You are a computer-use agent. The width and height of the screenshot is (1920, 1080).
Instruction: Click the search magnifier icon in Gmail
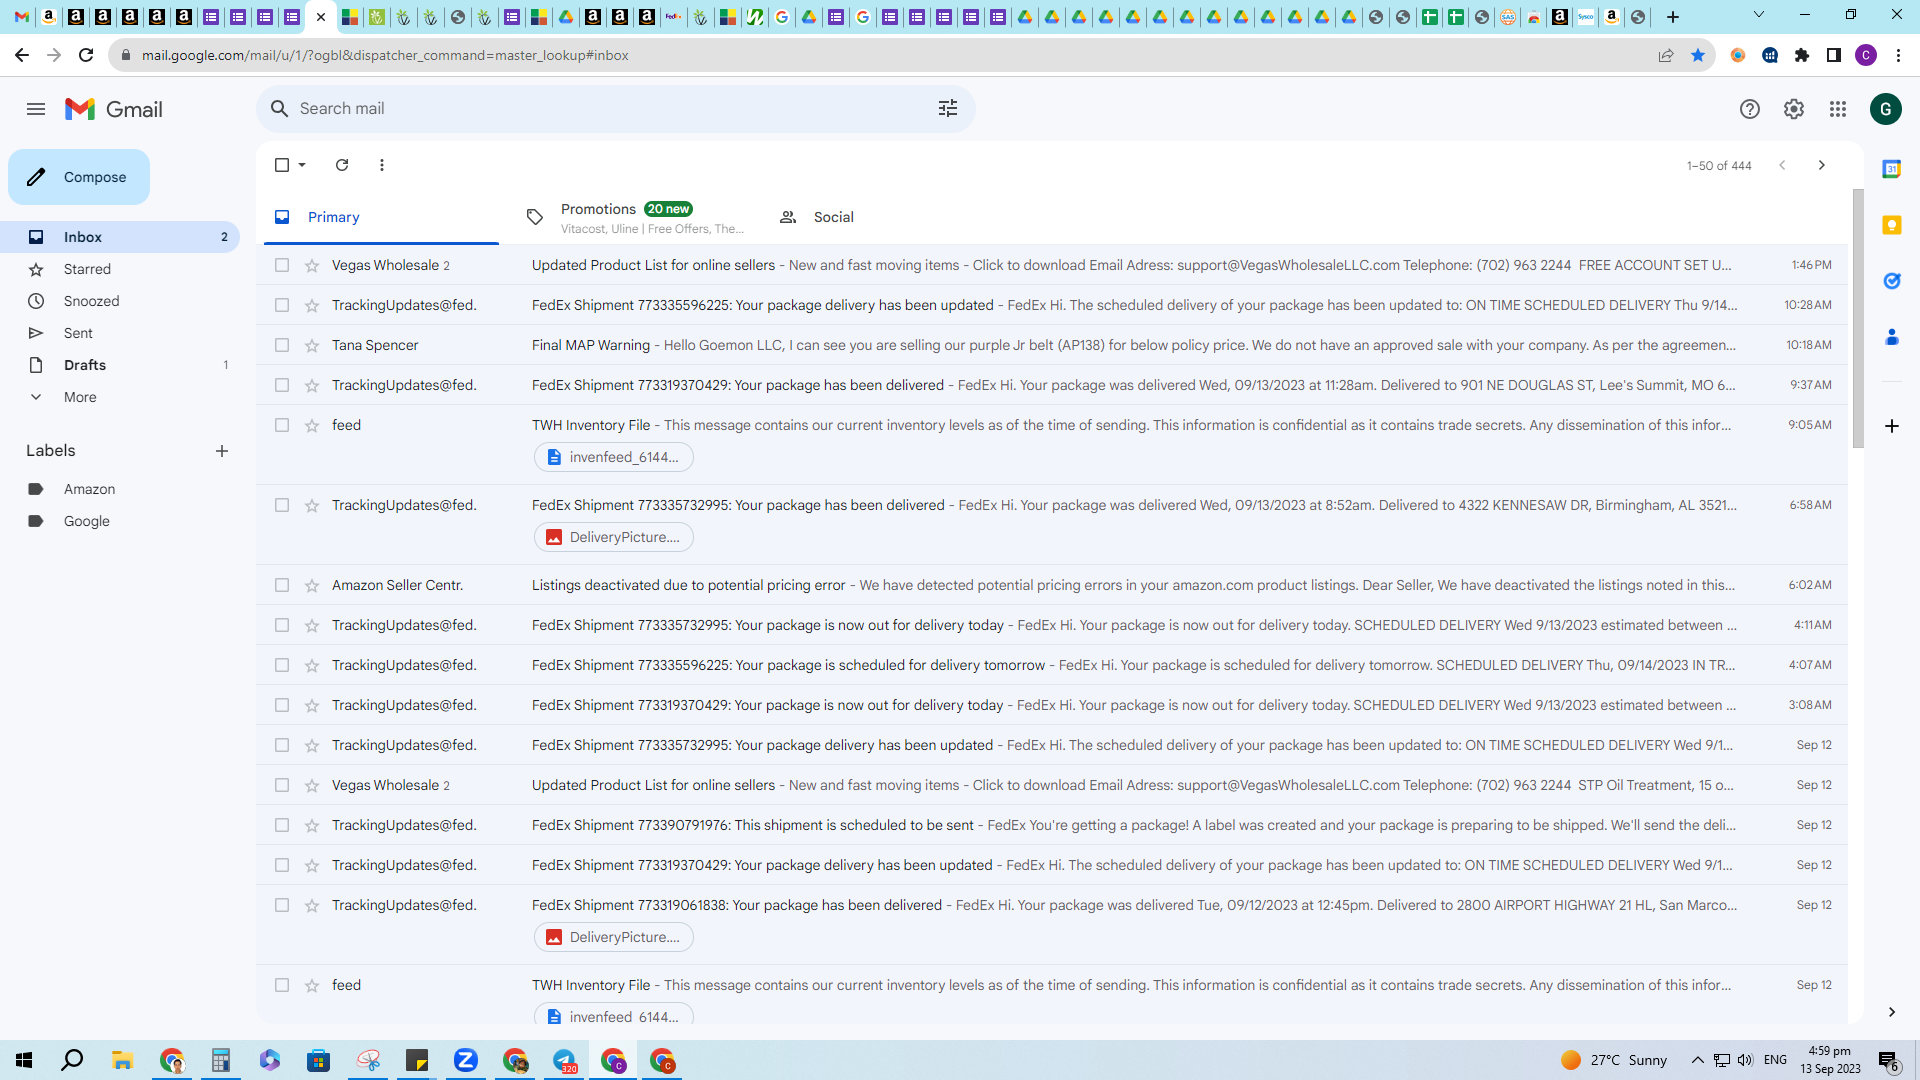(x=280, y=109)
